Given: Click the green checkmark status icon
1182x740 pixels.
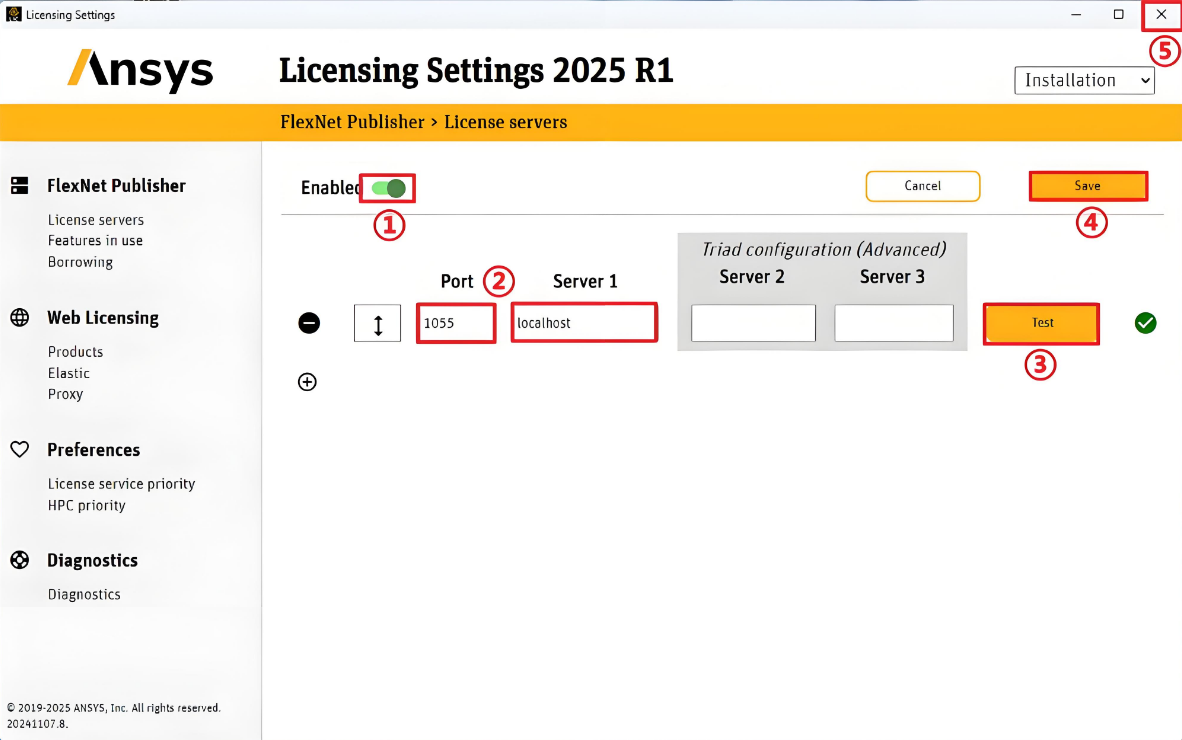Looking at the screenshot, I should tap(1145, 323).
